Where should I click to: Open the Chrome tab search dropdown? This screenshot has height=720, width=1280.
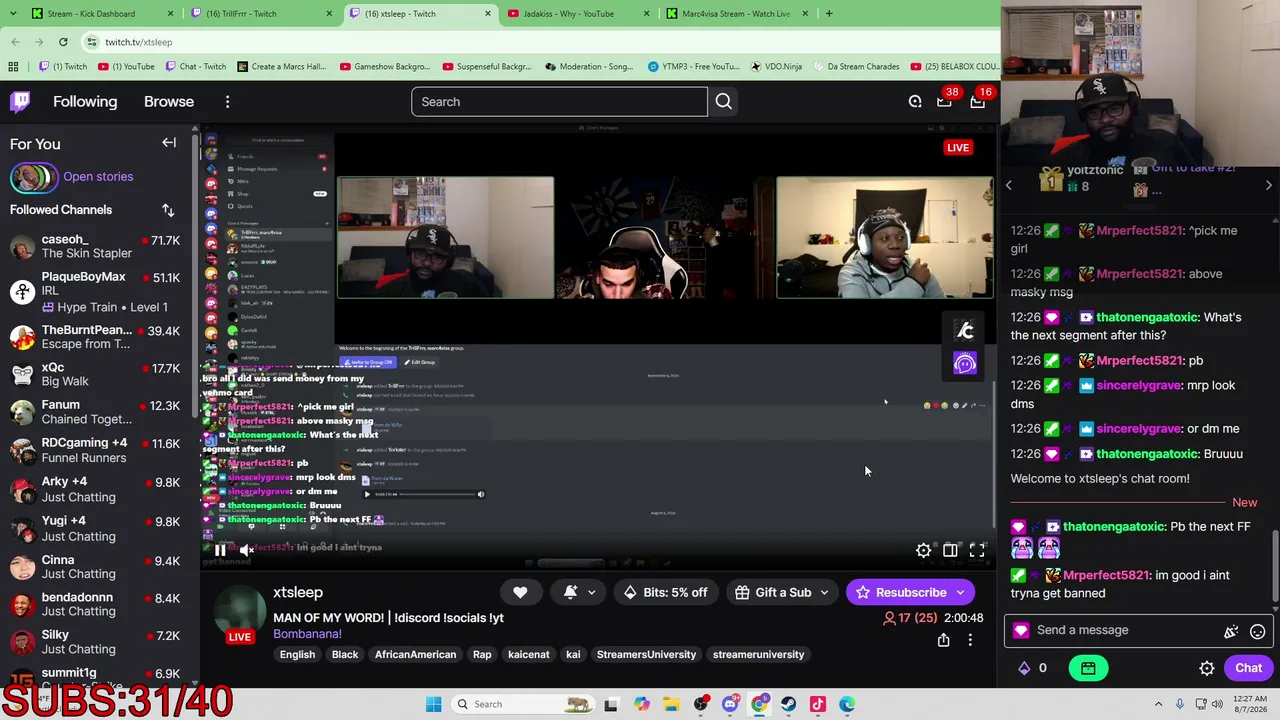pos(13,14)
